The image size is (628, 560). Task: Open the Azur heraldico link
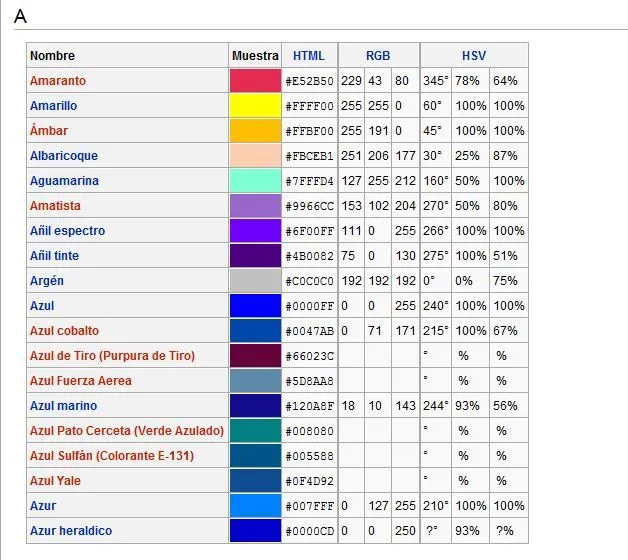point(71,531)
